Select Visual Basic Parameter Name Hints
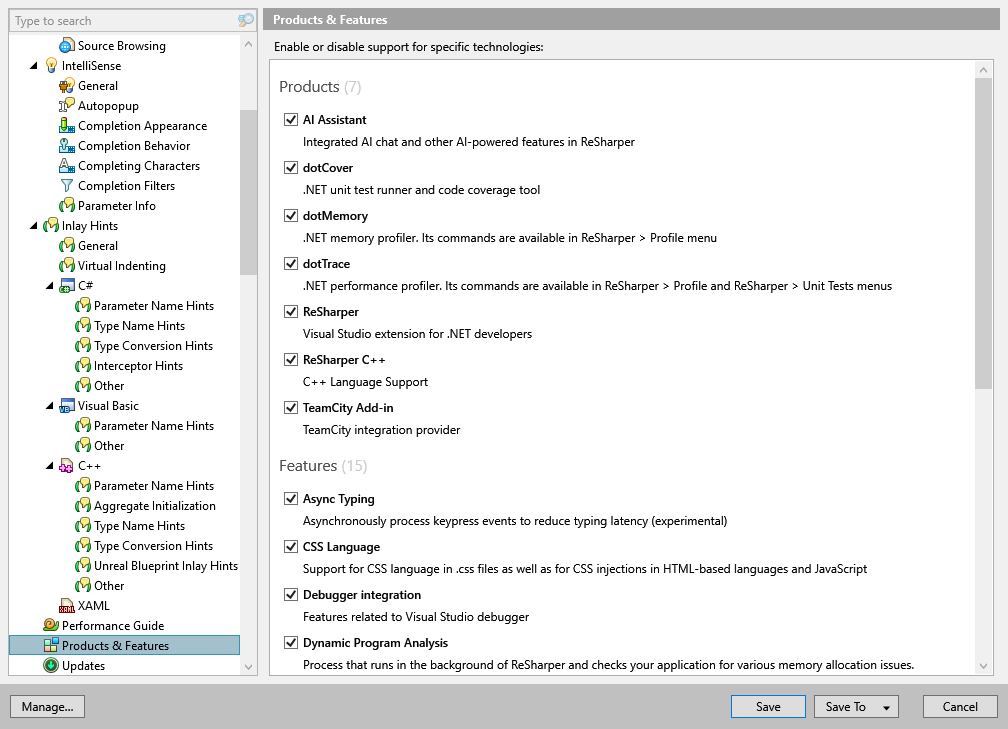 154,426
